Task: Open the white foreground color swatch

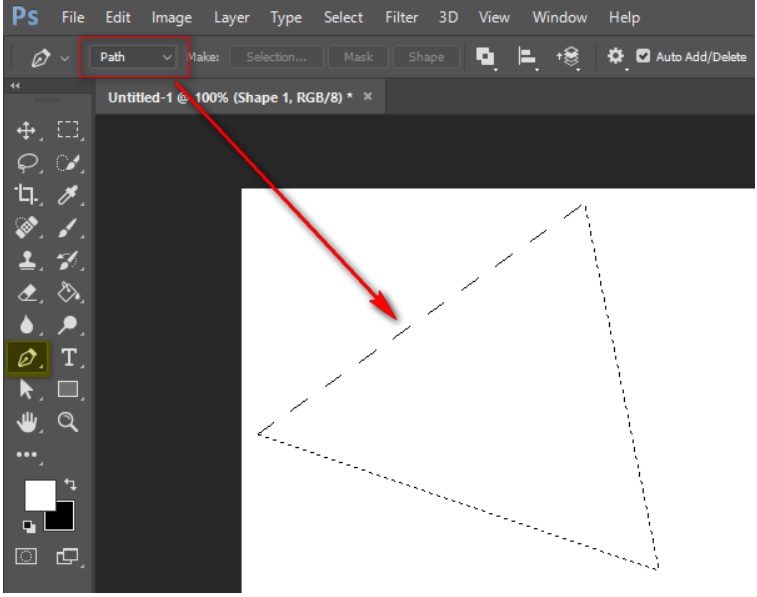Action: (40, 495)
